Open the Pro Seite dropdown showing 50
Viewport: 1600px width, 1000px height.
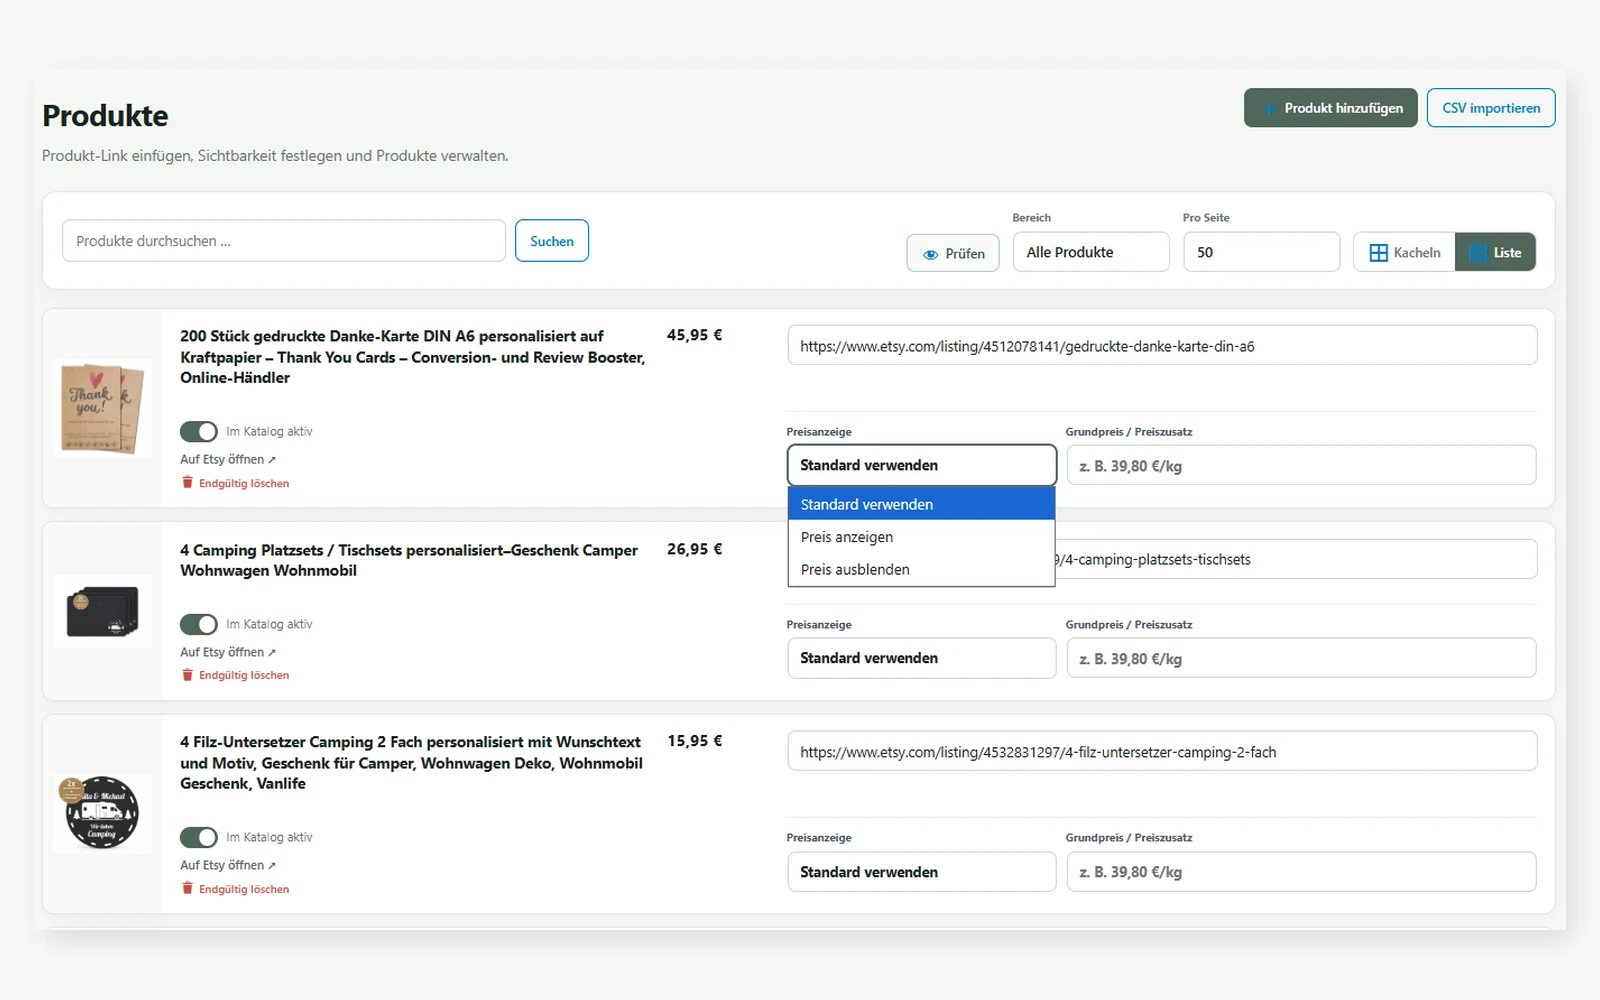[x=1261, y=252]
